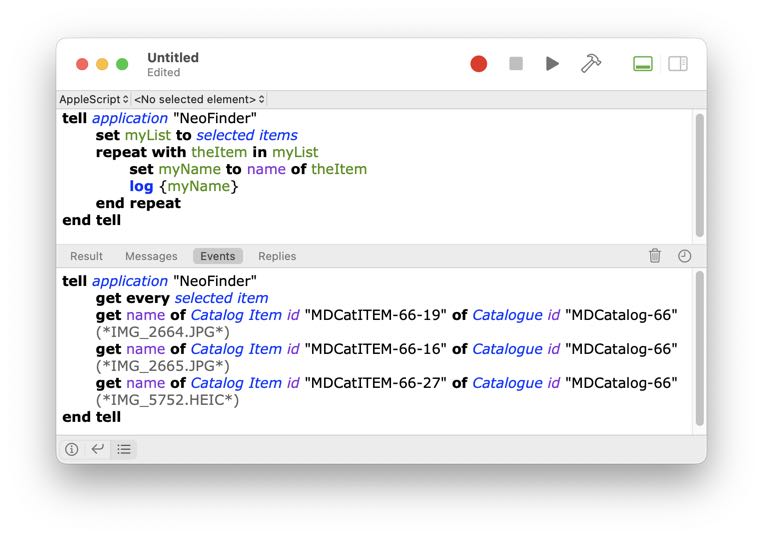763x538 pixels.
Task: Show the log list icon
Action: pyautogui.click(x=124, y=449)
